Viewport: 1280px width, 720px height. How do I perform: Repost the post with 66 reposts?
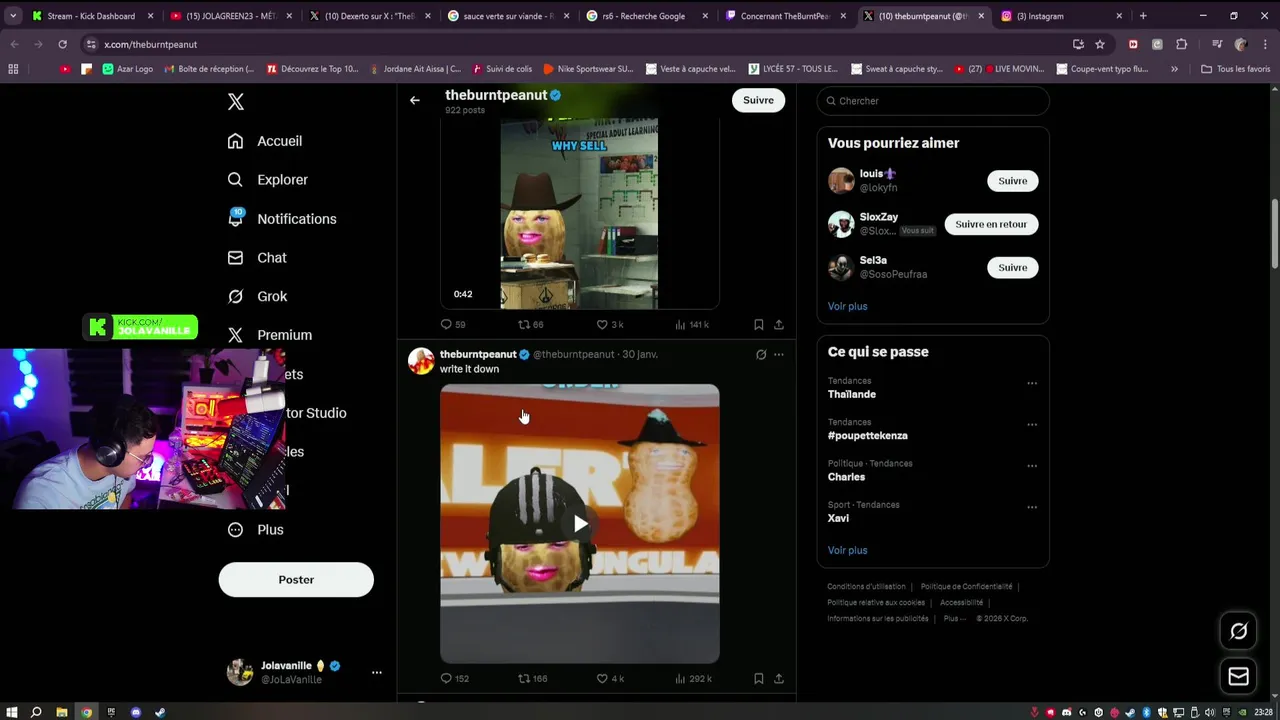(530, 324)
